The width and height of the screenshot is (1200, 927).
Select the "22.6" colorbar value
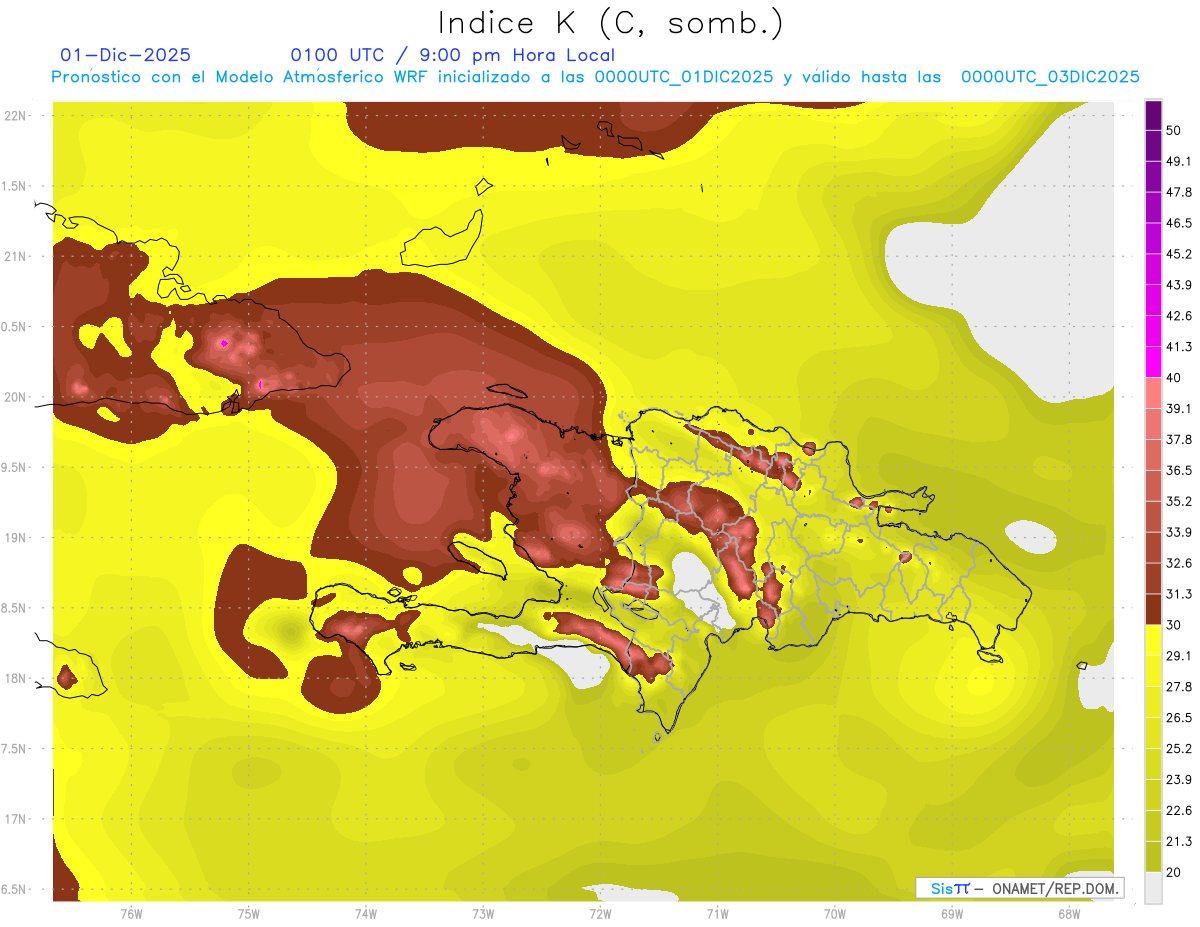tap(1179, 811)
